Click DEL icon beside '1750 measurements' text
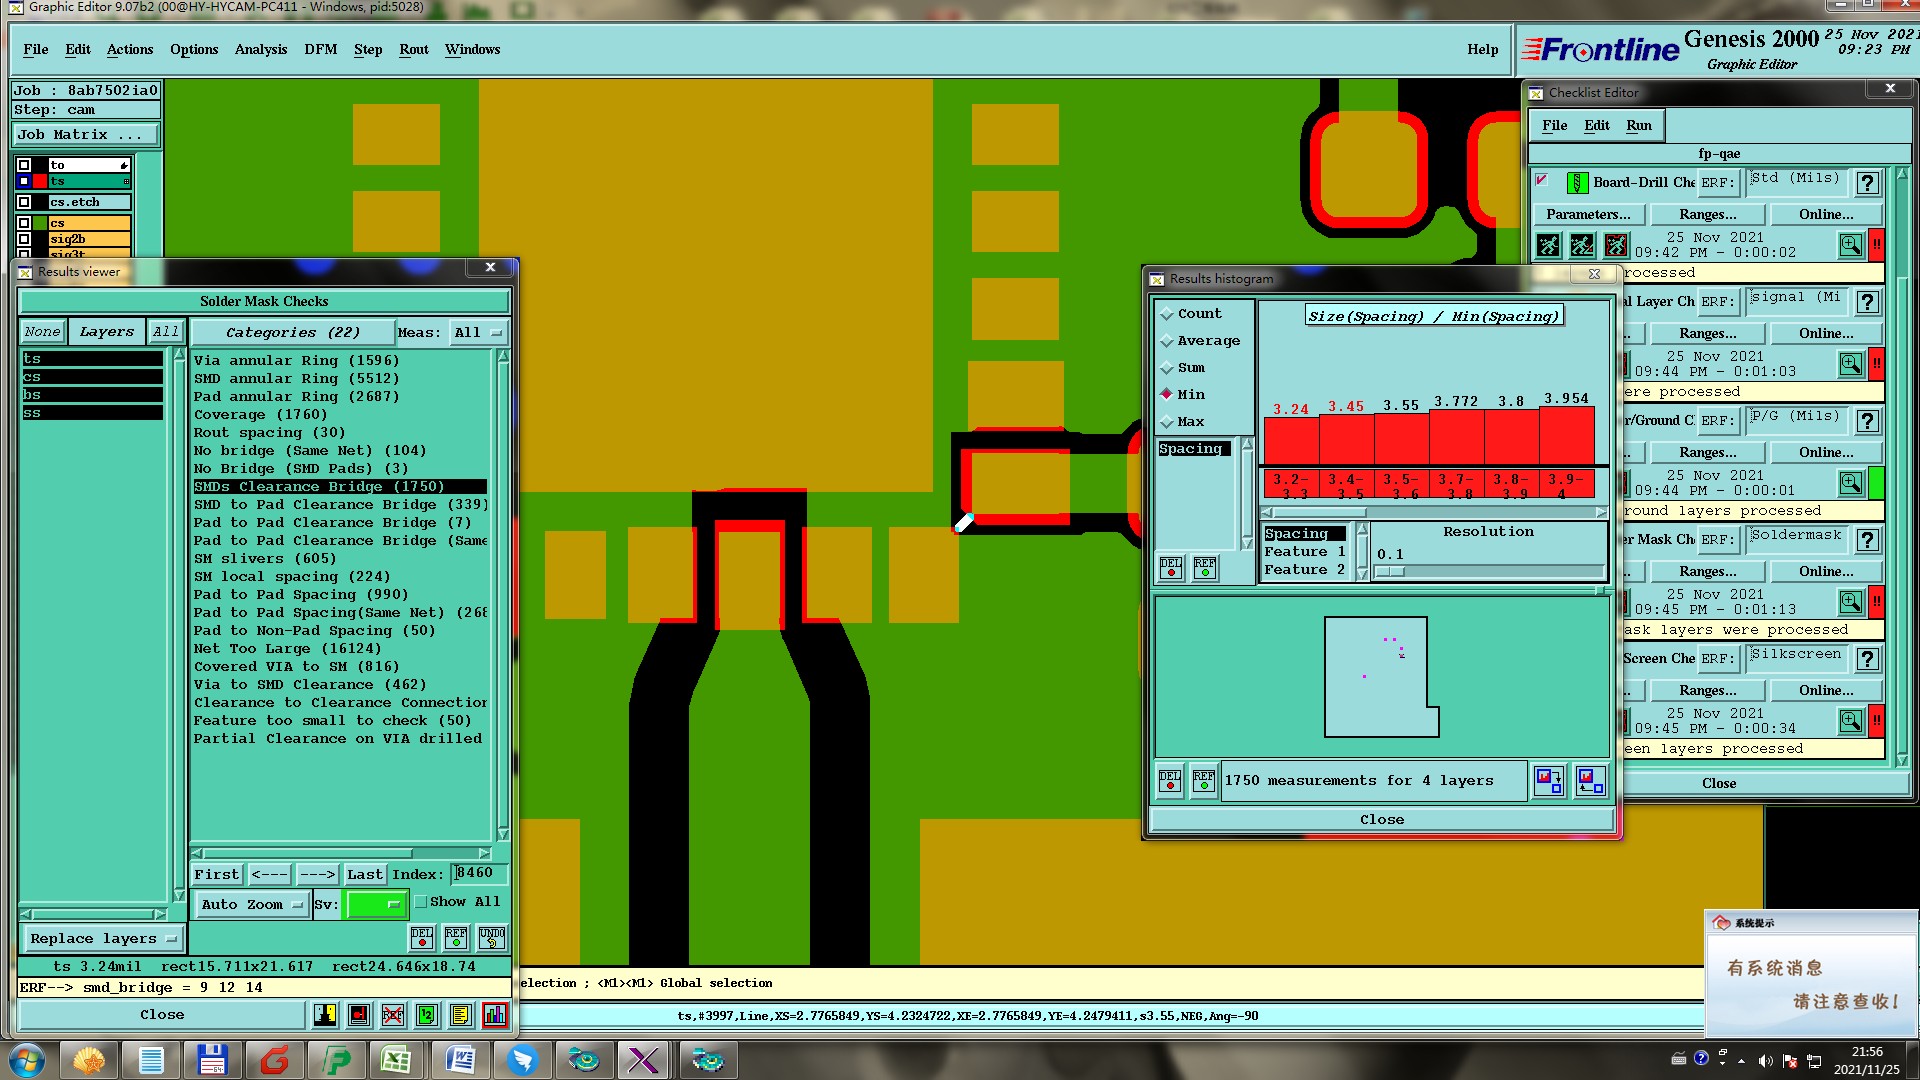Screen dimensions: 1920x1080 (1170, 780)
